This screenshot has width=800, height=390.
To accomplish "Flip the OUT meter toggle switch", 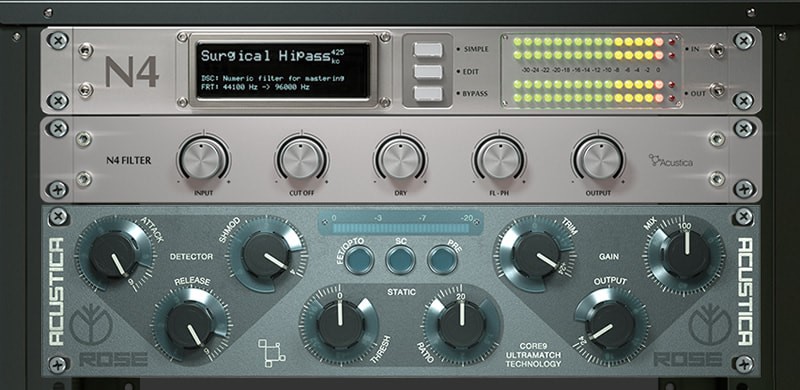I will pos(717,91).
